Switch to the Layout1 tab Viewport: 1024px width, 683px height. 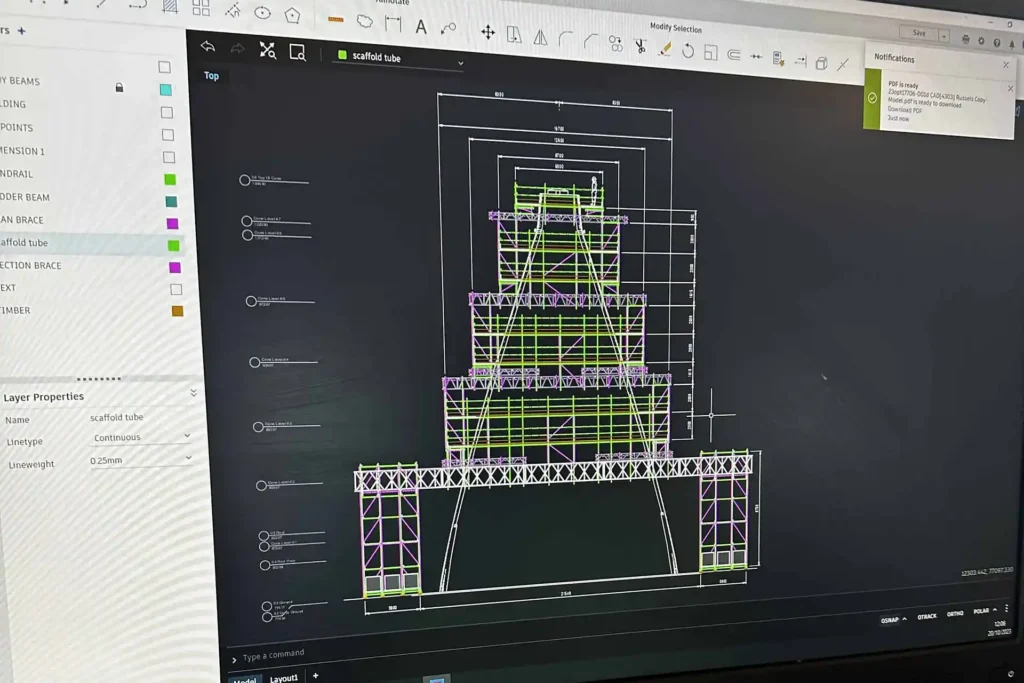pos(284,678)
